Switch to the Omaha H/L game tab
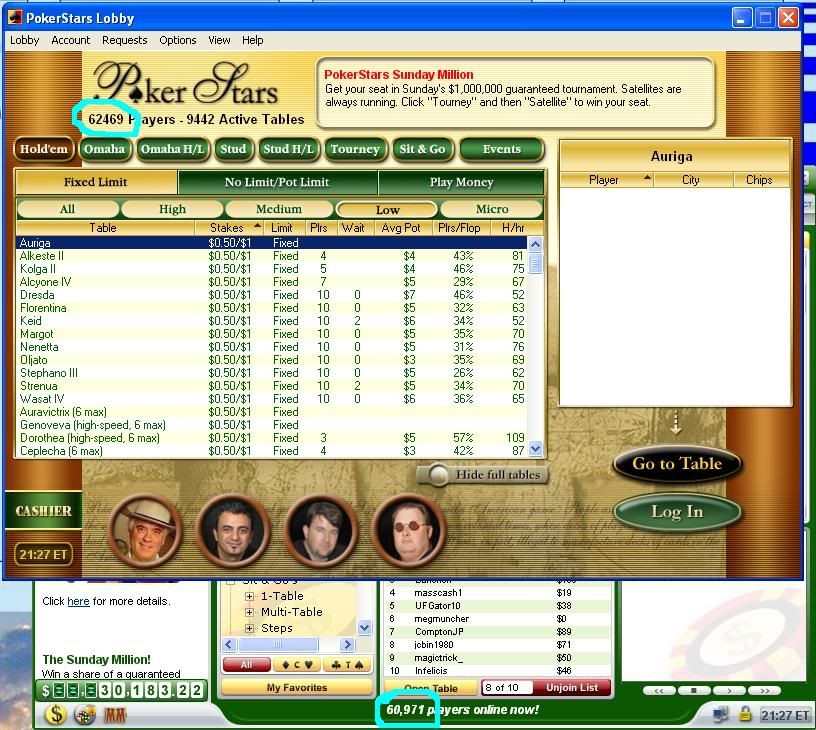Screen dimensions: 816x730 pos(174,149)
